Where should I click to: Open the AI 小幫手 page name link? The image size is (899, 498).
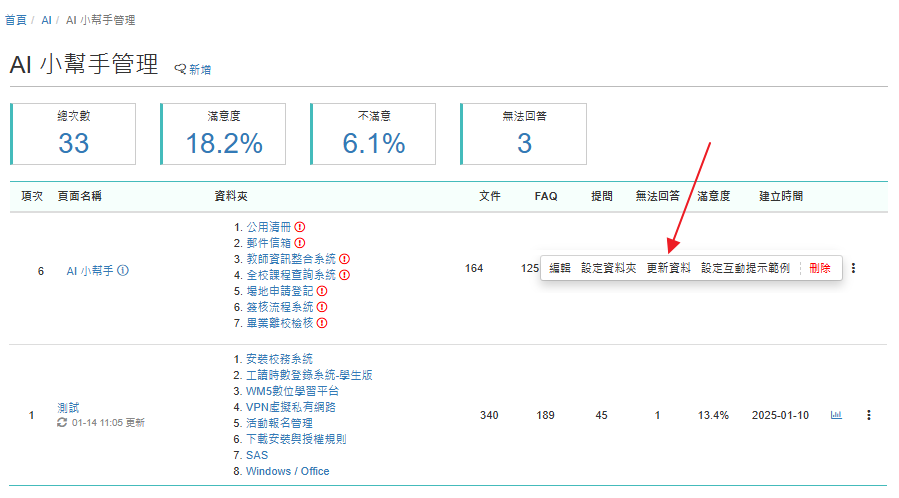click(89, 271)
